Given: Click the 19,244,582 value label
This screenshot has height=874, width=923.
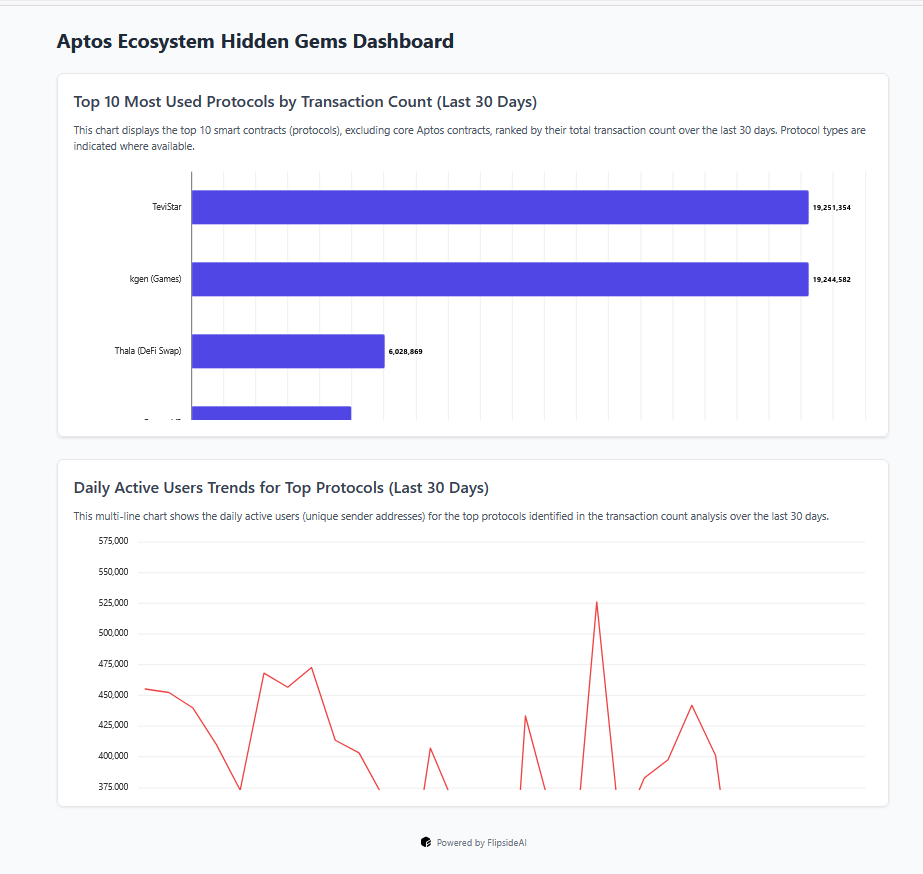Looking at the screenshot, I should [831, 280].
